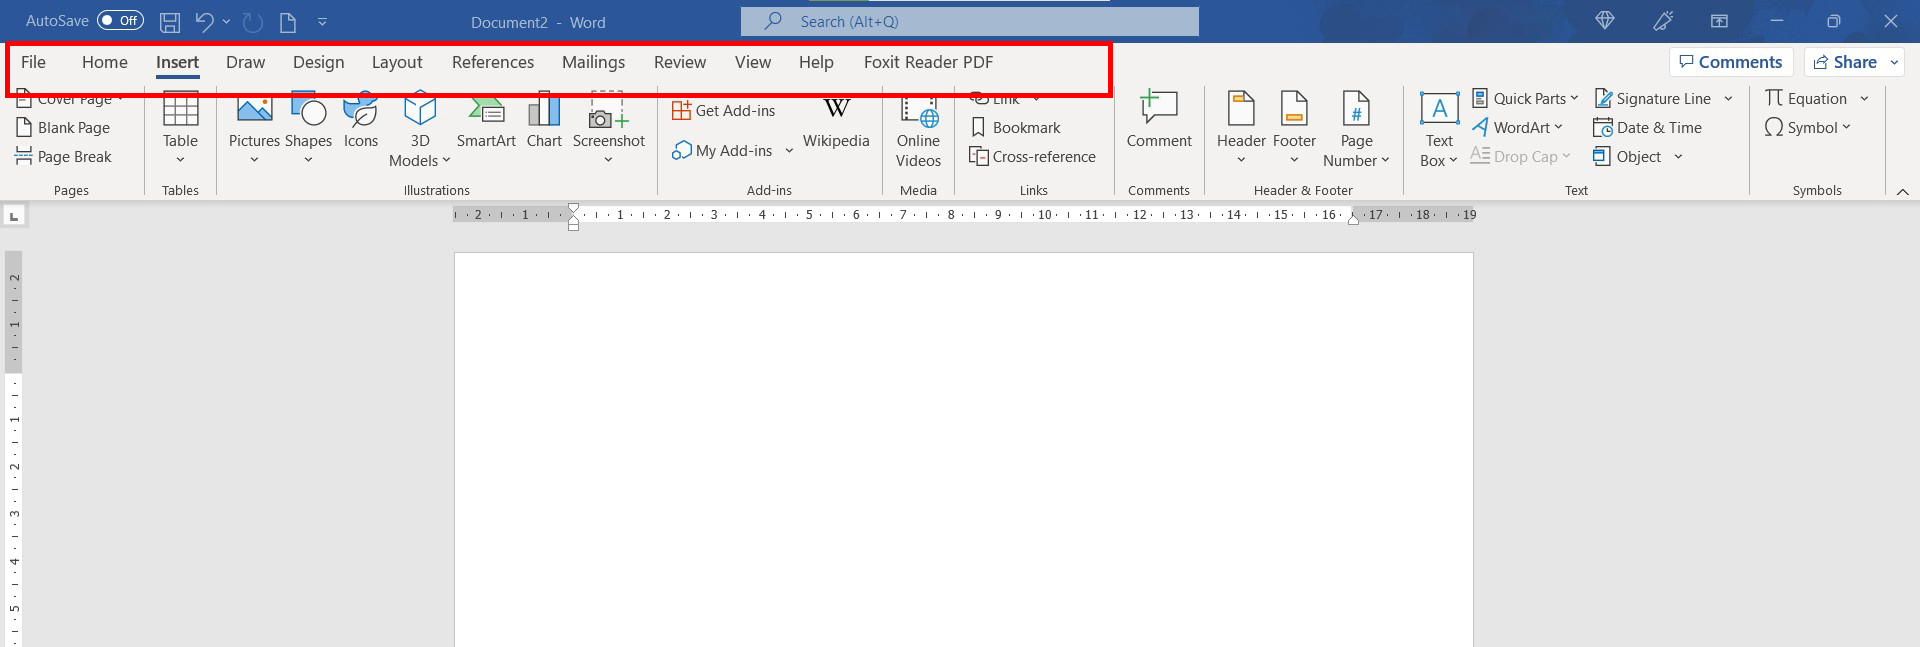
Task: Open the undo history dropdown arrow
Action: (227, 22)
